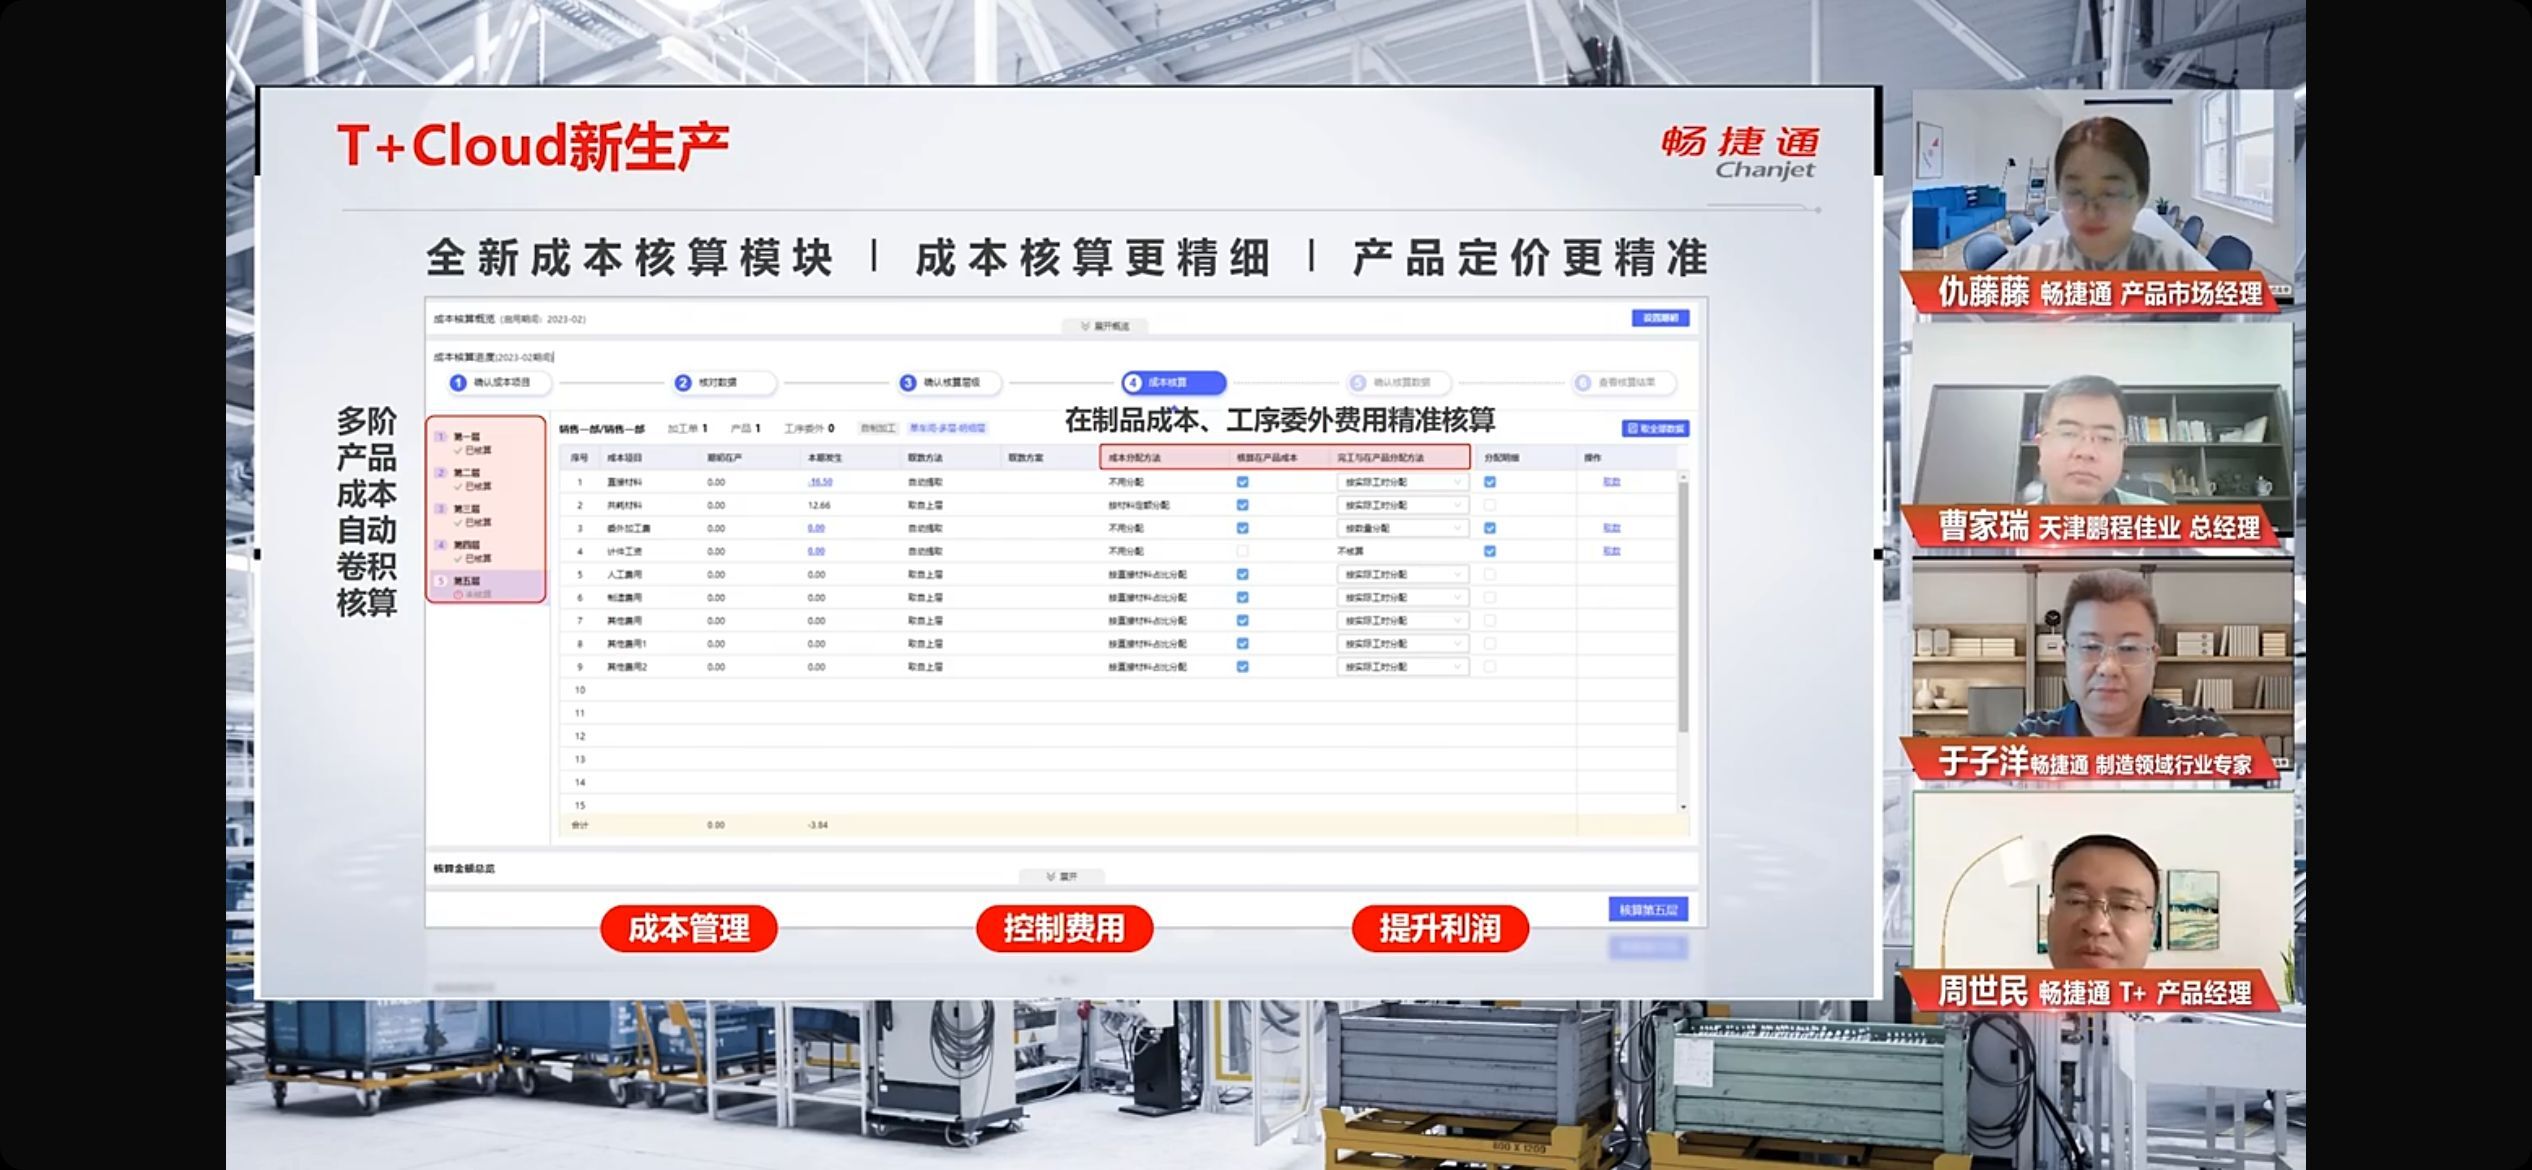Go to step 1 确认成本项目
2532x1170 pixels.
(498, 382)
